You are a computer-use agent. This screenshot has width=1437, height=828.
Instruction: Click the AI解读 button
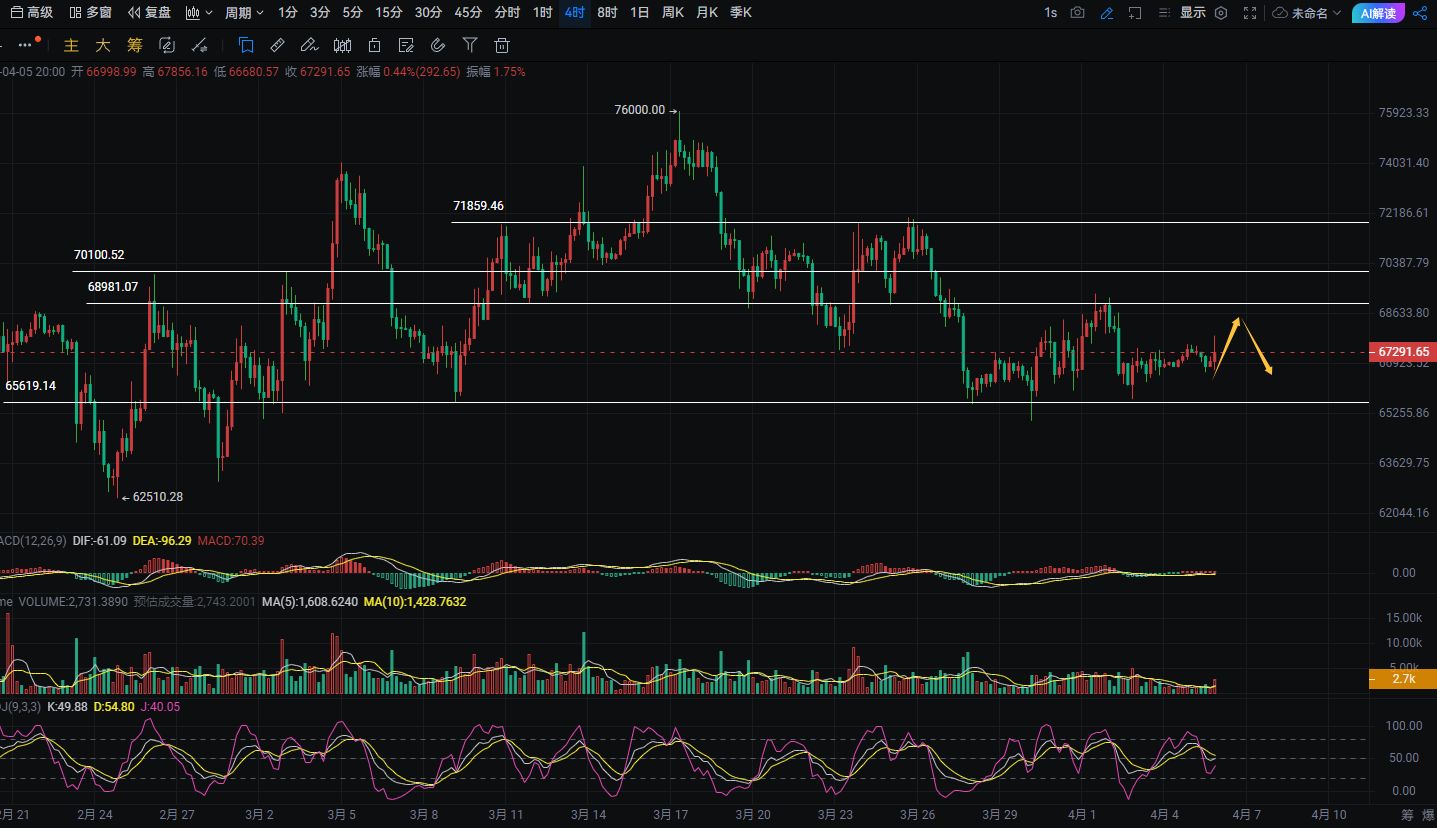[x=1379, y=13]
